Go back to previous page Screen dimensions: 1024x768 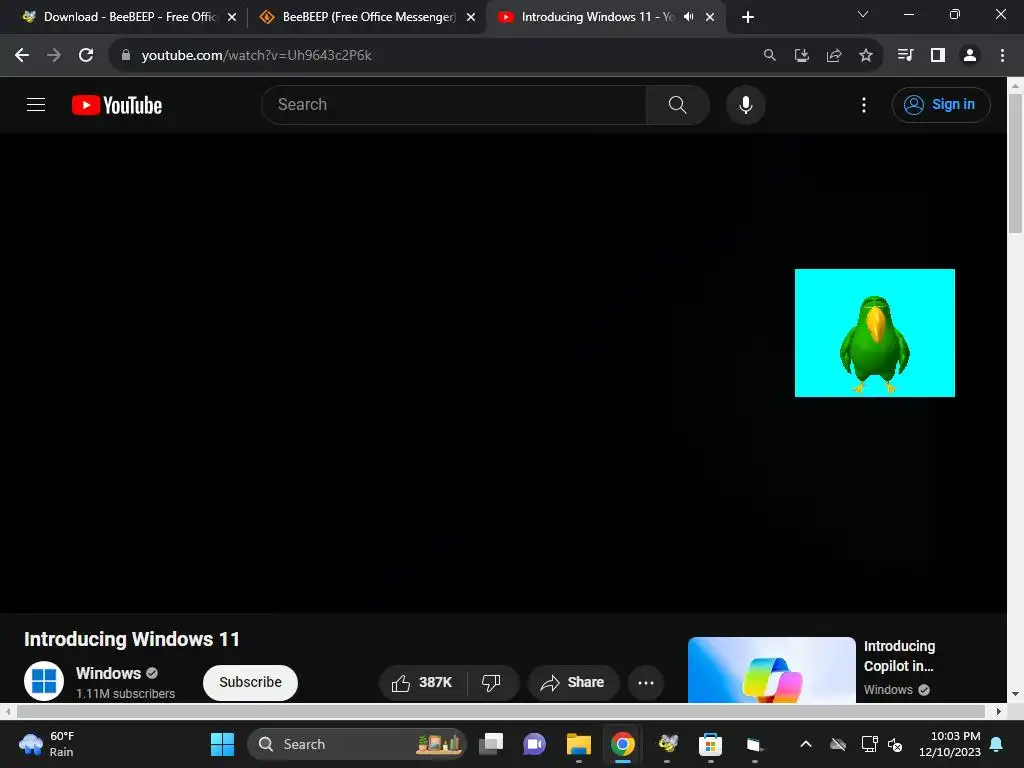(22, 55)
